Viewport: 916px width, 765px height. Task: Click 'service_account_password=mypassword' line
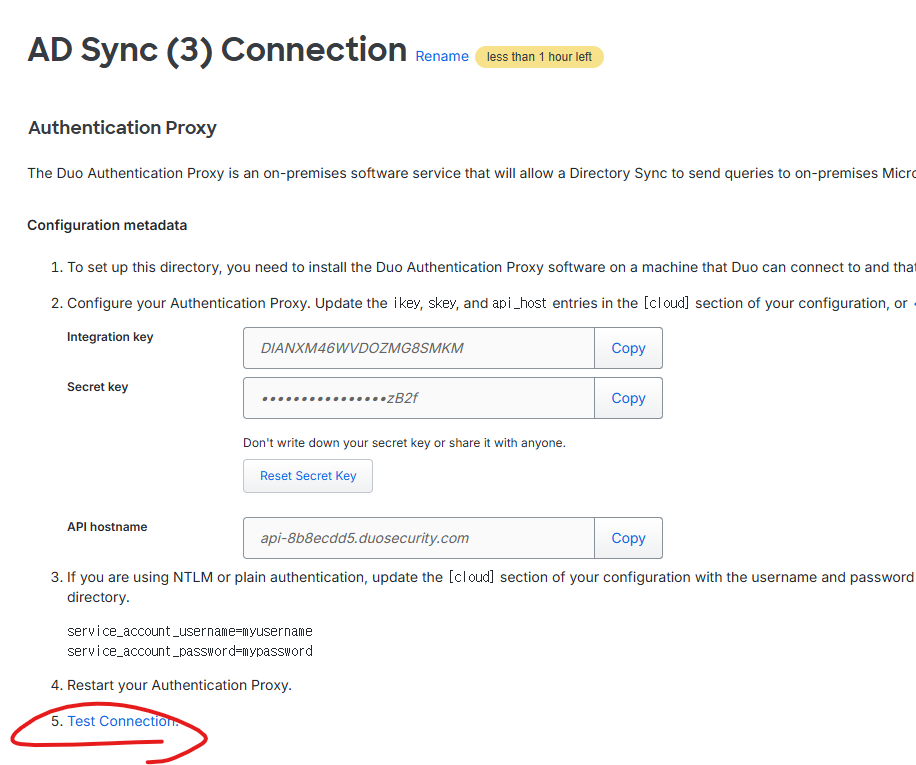tap(190, 651)
